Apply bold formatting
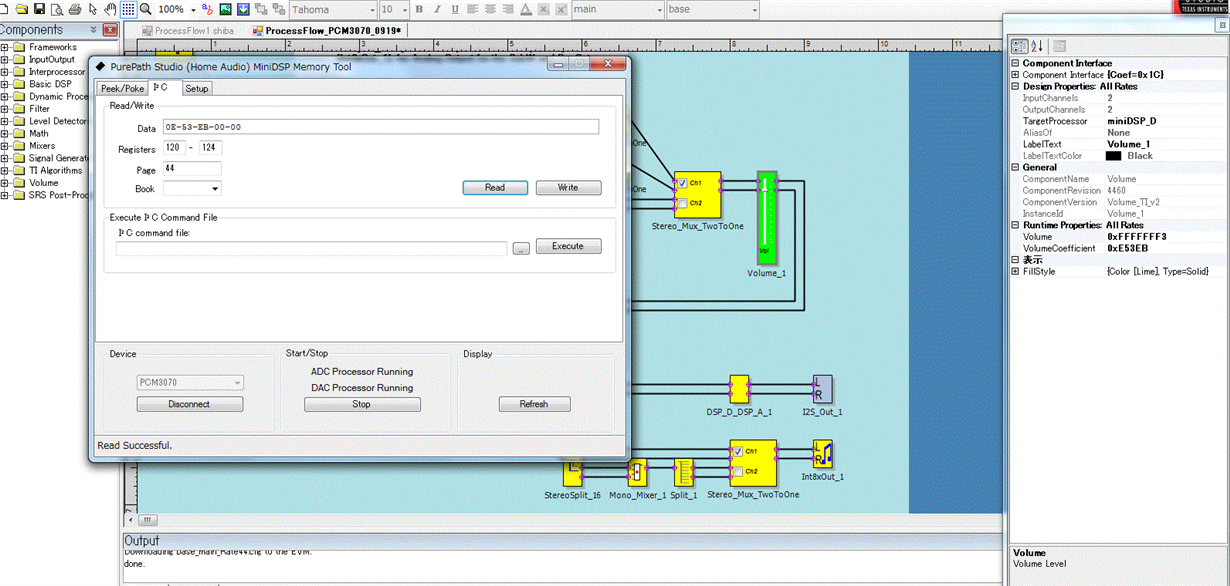Viewport: 1230px width, 586px height. (419, 9)
